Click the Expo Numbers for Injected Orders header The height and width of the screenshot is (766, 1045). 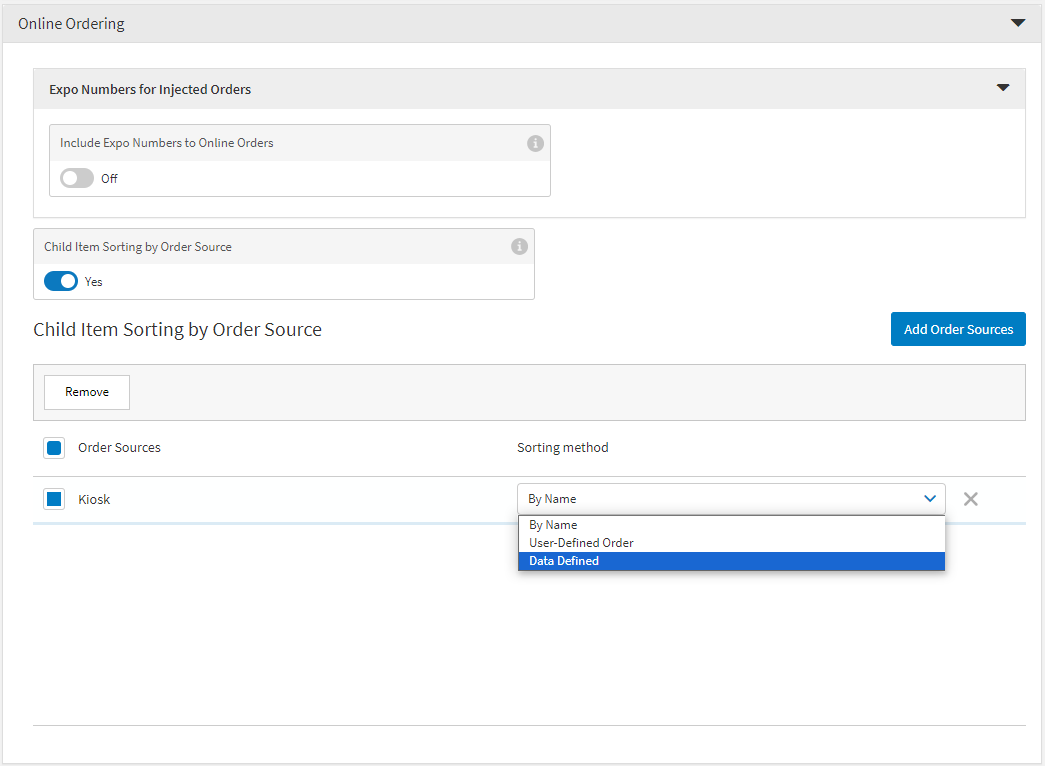point(150,89)
